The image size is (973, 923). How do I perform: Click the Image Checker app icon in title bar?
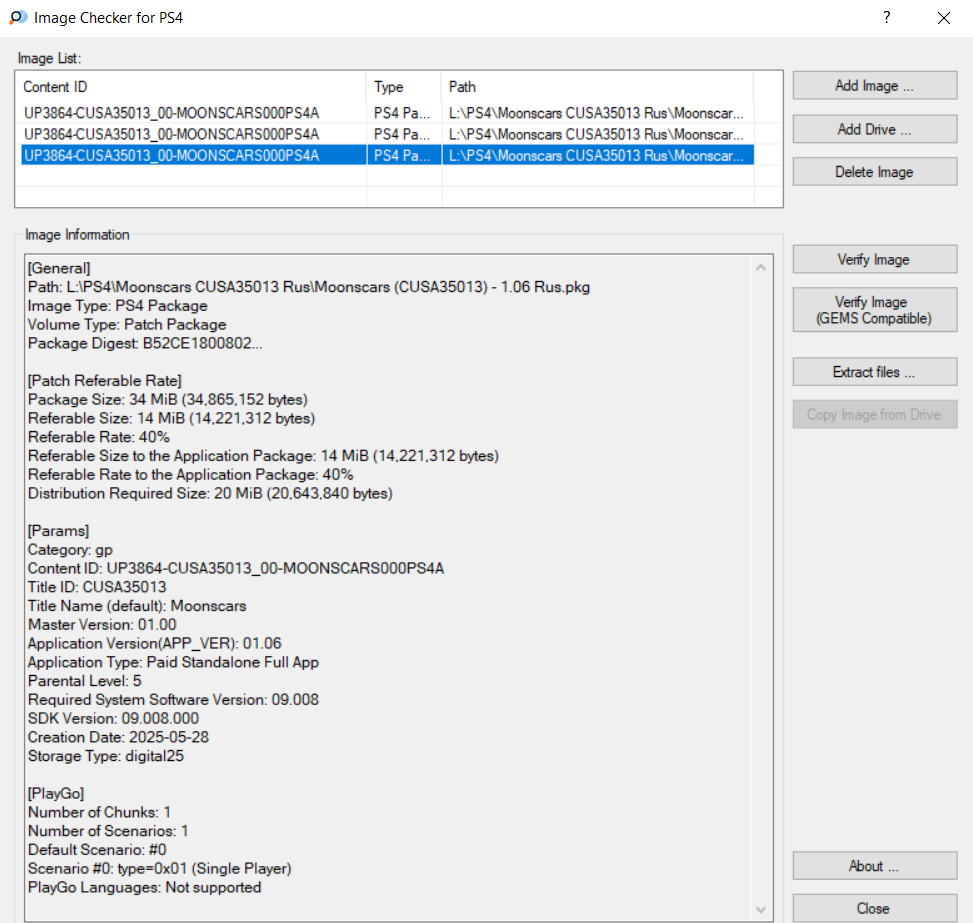[x=18, y=17]
